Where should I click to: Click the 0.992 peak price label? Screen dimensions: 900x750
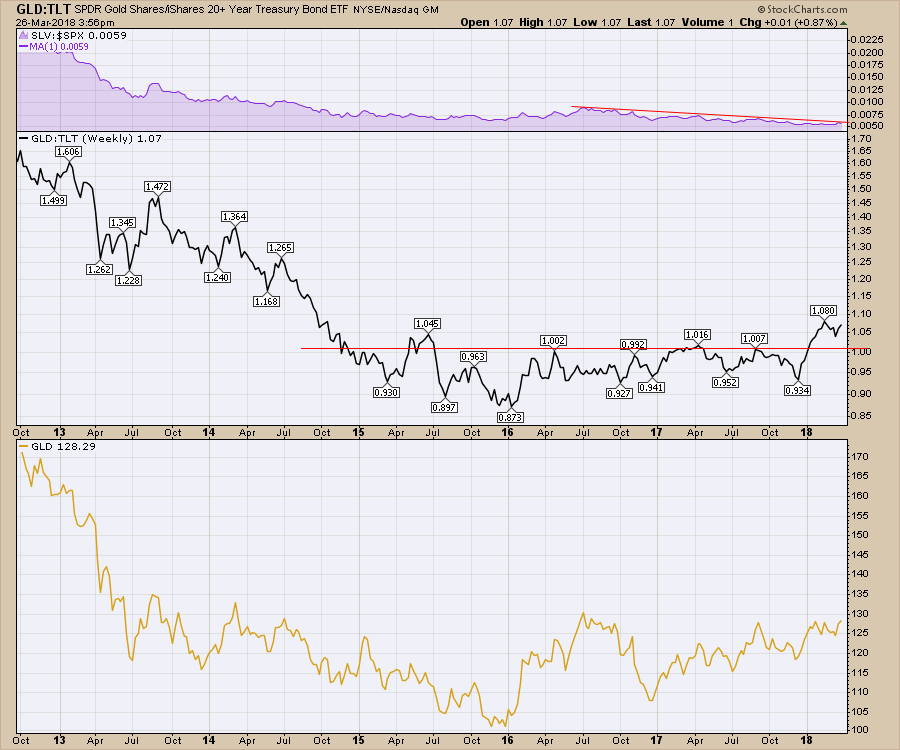pyautogui.click(x=633, y=345)
